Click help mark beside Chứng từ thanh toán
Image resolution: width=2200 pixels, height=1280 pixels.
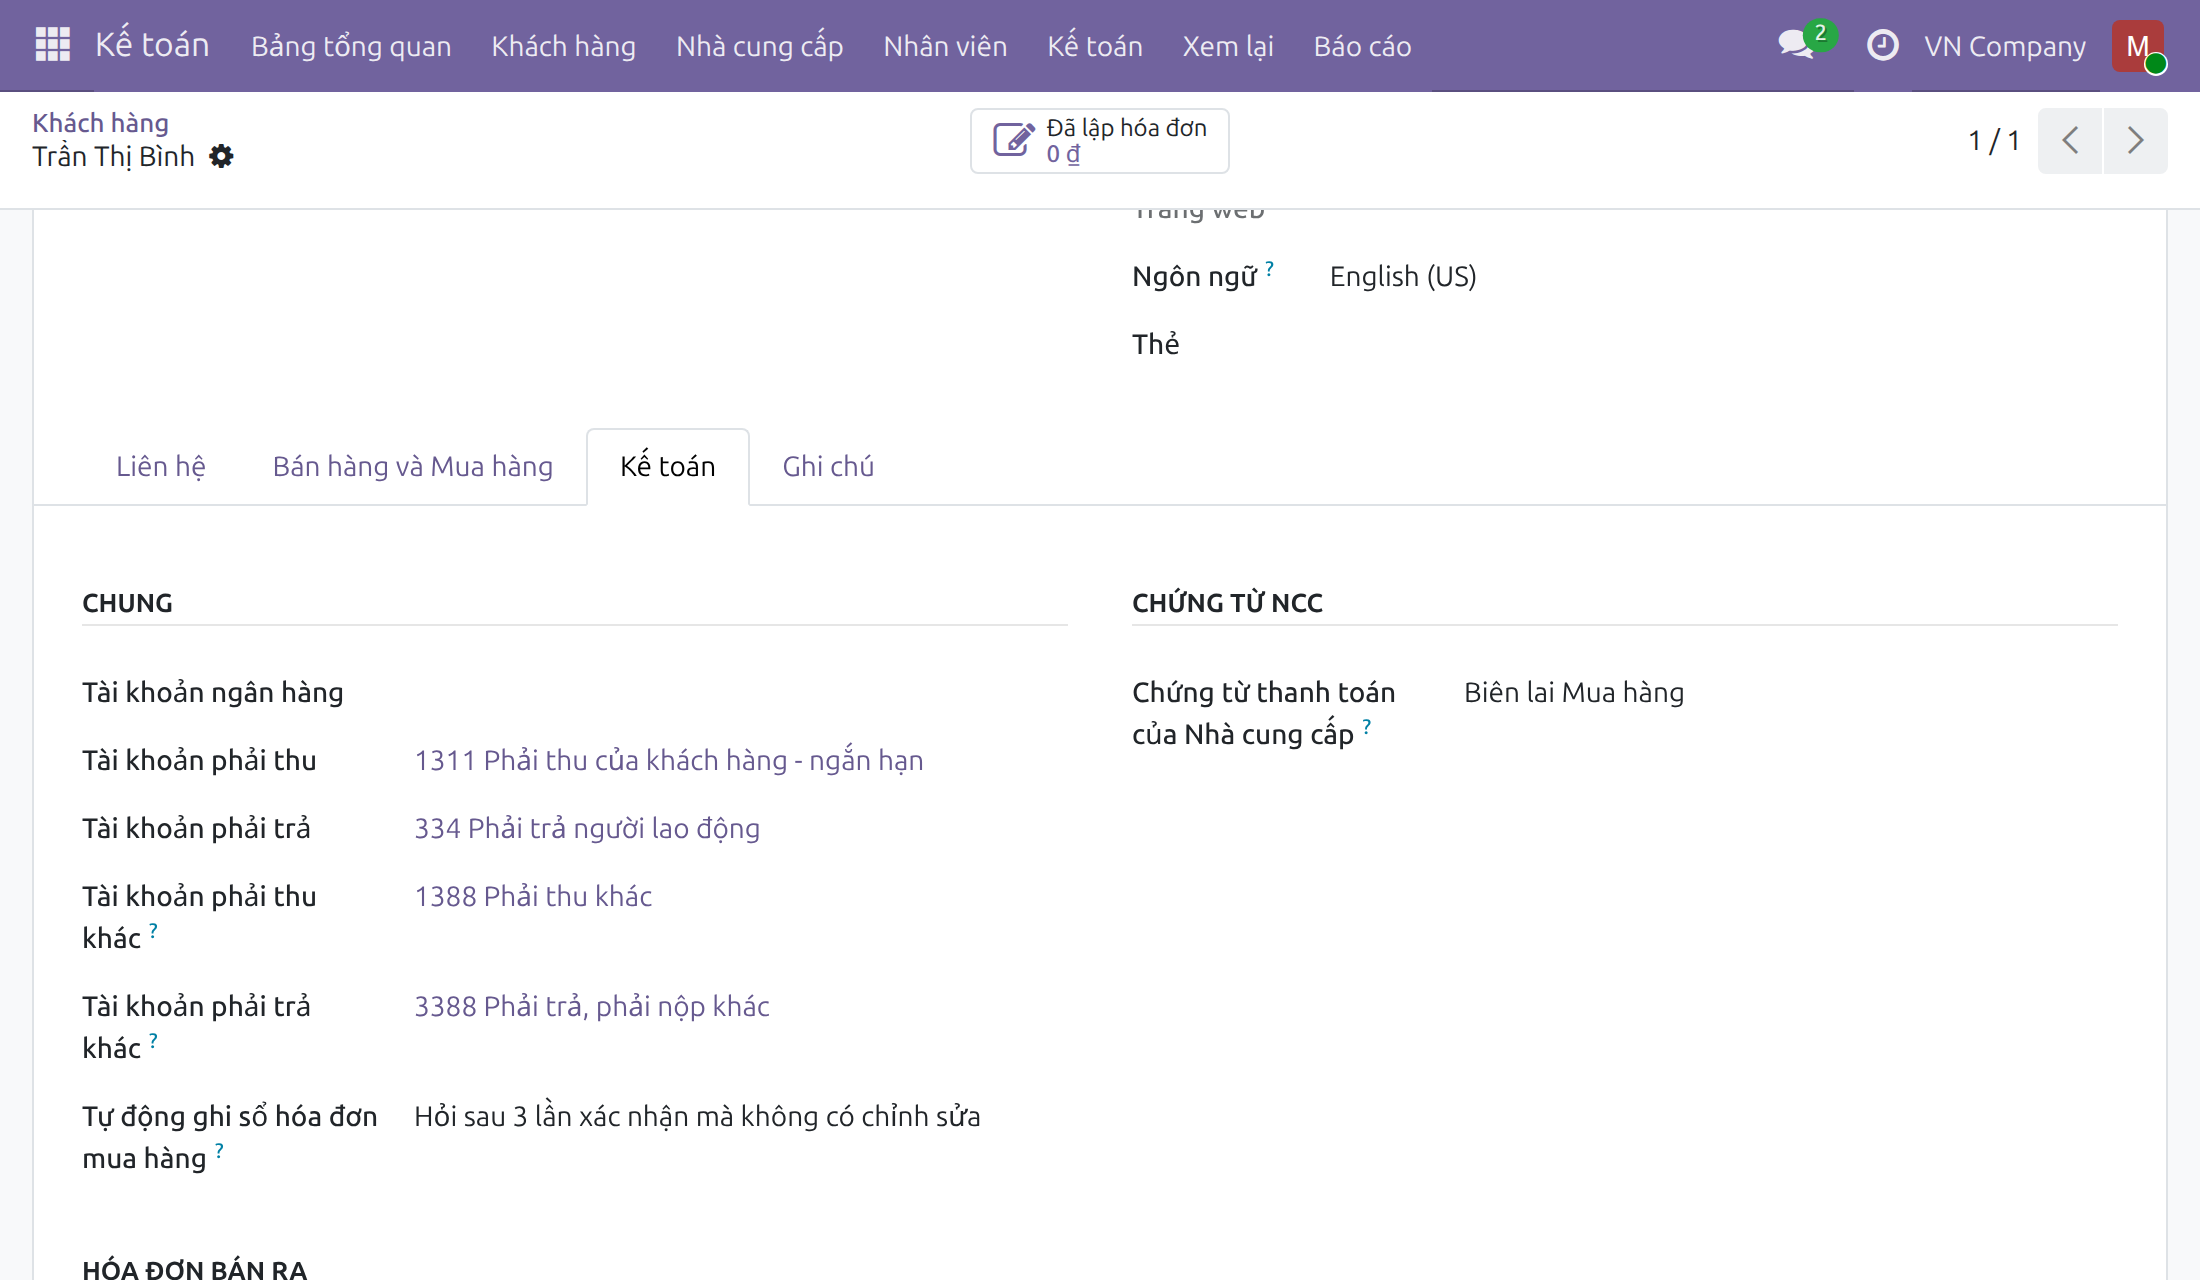point(1366,726)
